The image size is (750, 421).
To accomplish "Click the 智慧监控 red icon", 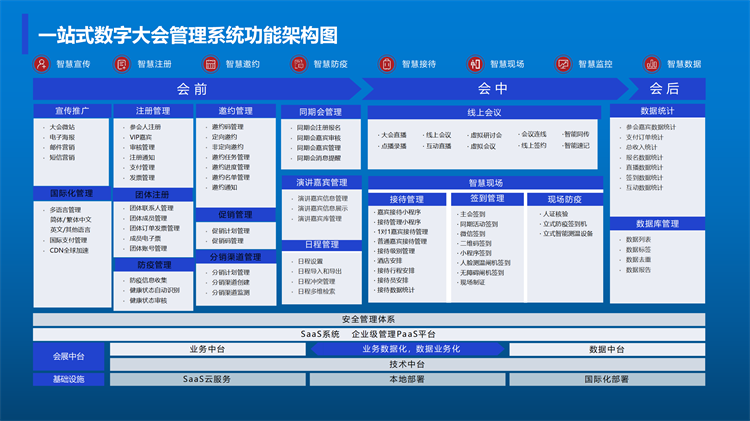I will 563,64.
